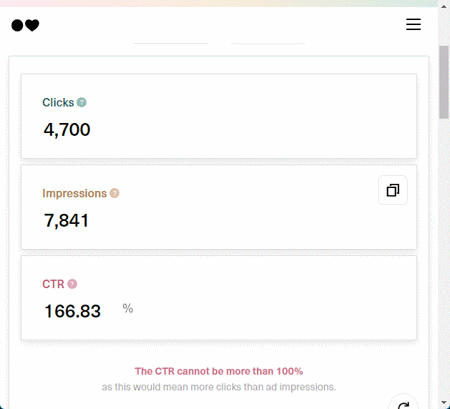450x409 pixels.
Task: Click the reload calculator arrow icon
Action: click(403, 404)
